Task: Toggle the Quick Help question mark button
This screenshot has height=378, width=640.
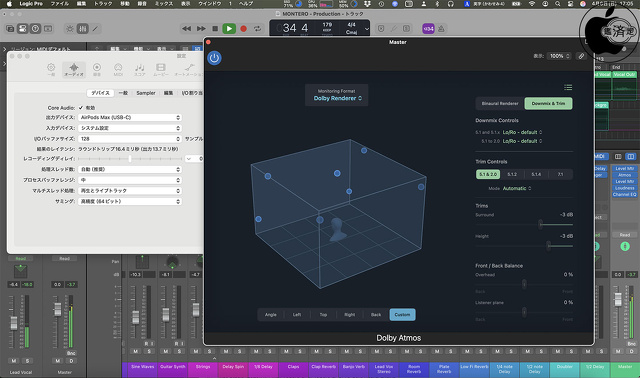Action: pos(36,29)
